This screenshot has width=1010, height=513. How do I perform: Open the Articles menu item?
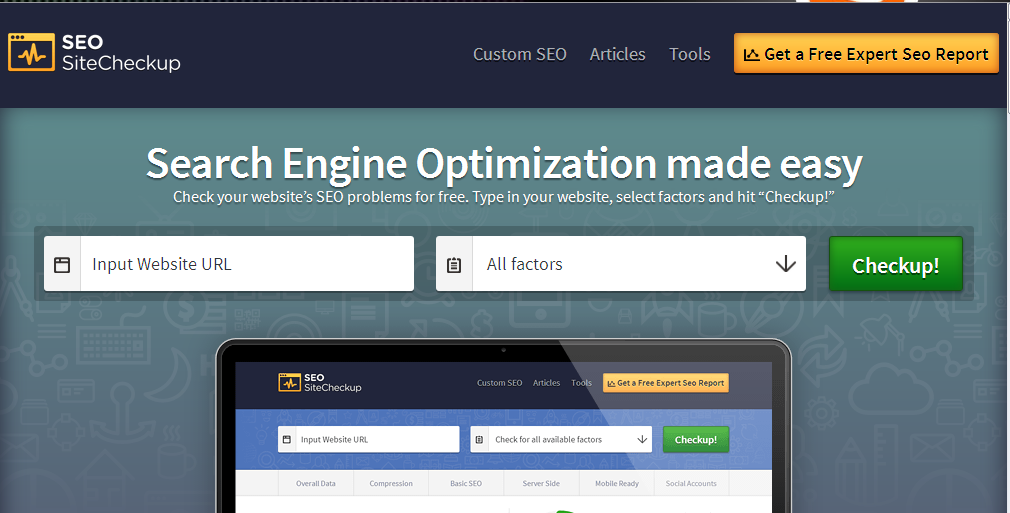click(617, 54)
